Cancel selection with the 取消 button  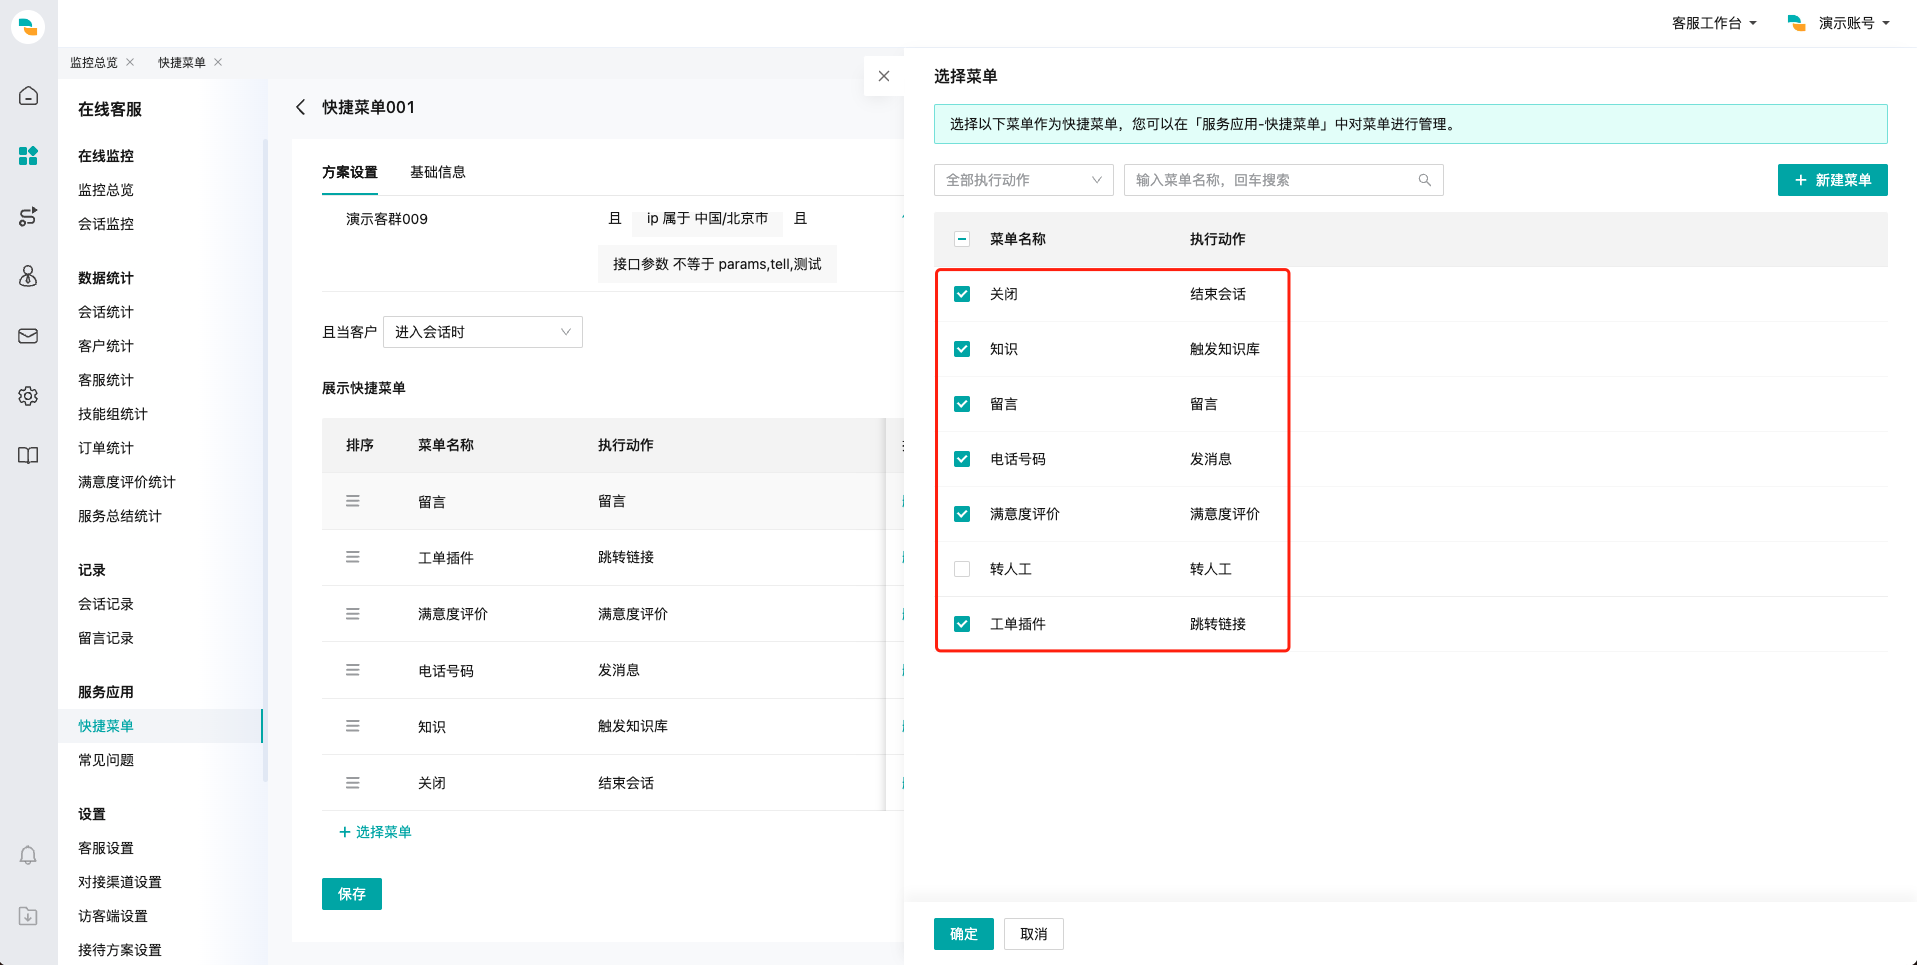(x=1034, y=934)
